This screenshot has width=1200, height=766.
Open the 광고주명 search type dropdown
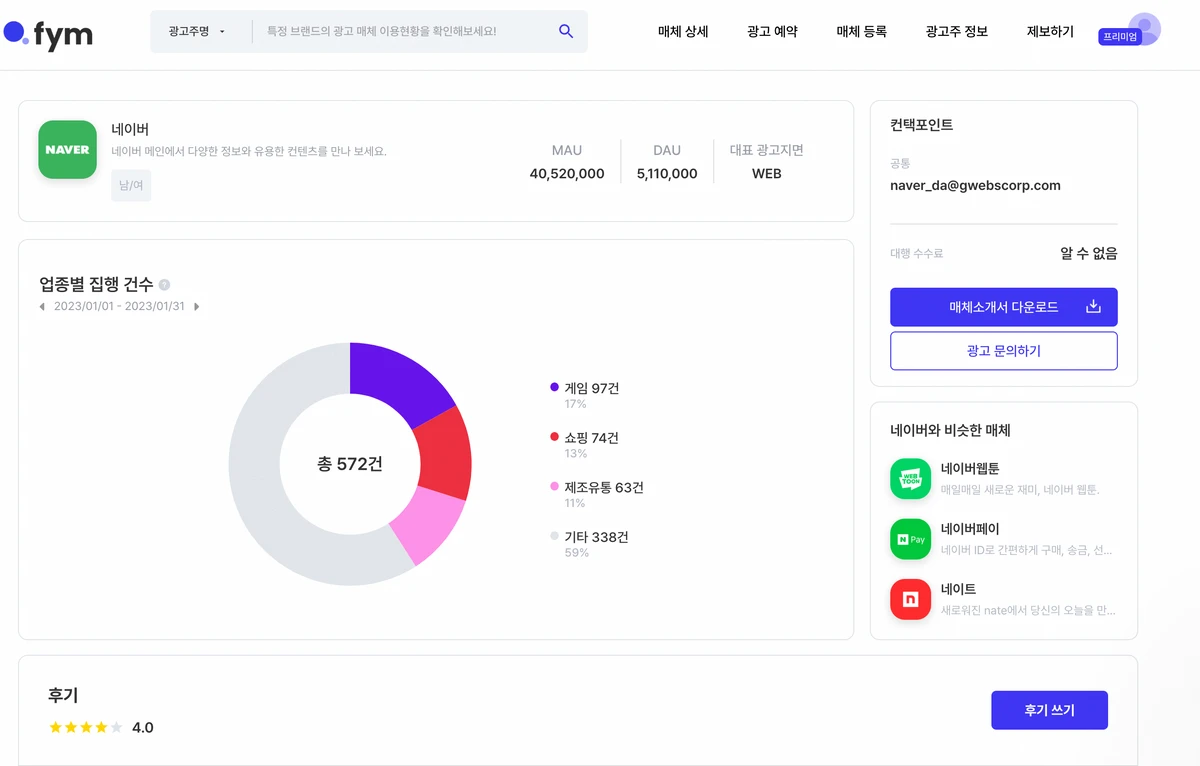click(197, 32)
